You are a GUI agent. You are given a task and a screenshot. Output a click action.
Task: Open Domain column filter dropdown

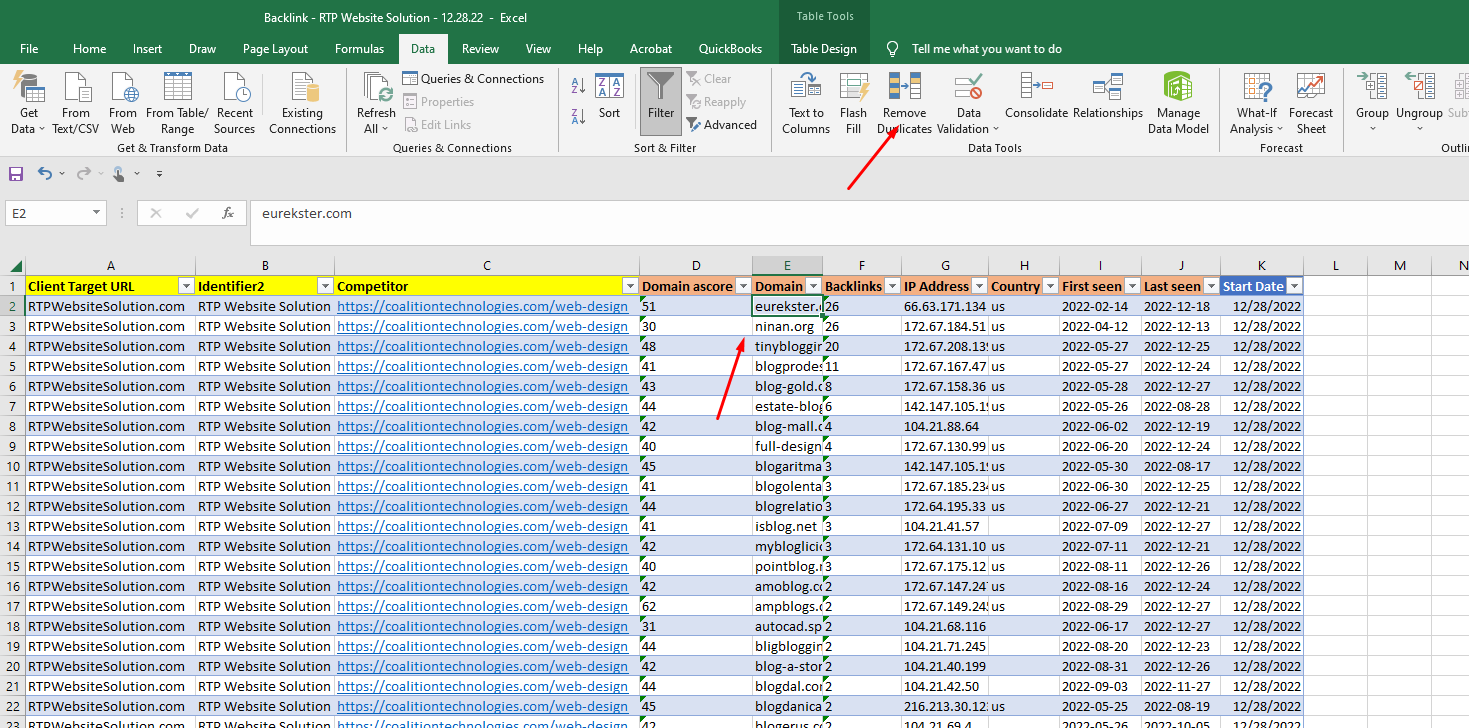[813, 286]
